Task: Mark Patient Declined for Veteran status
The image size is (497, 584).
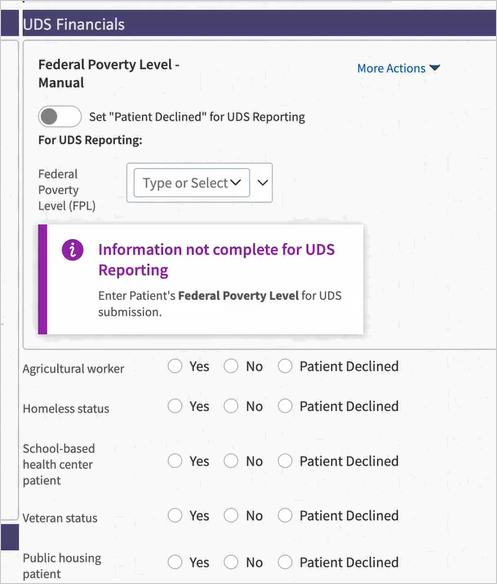Action: coord(285,516)
